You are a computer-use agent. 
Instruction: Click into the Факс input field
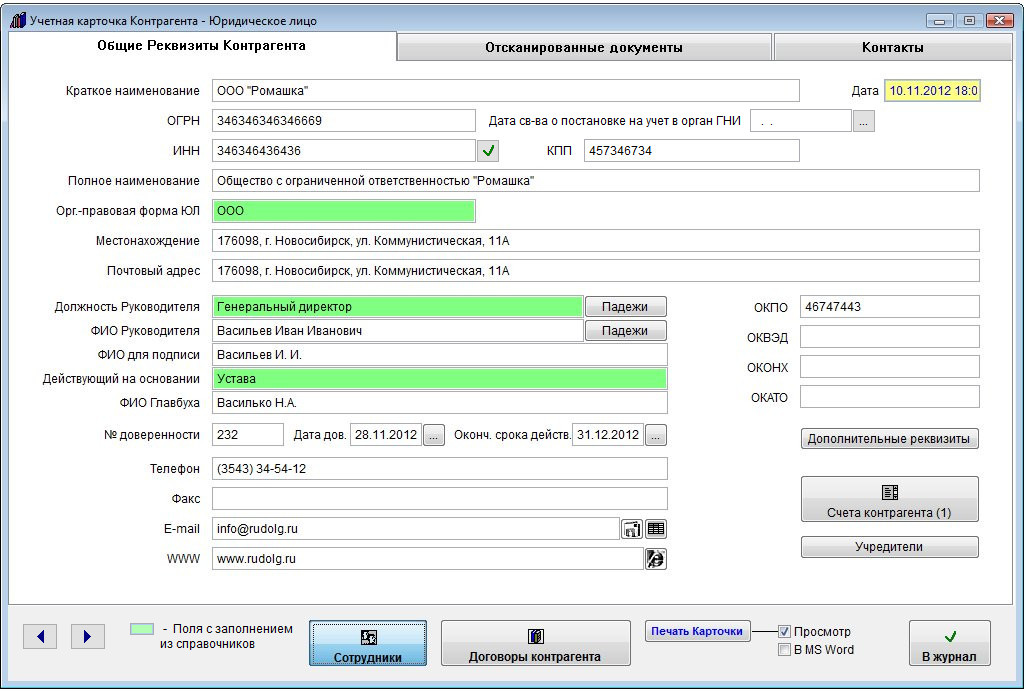[x=439, y=499]
